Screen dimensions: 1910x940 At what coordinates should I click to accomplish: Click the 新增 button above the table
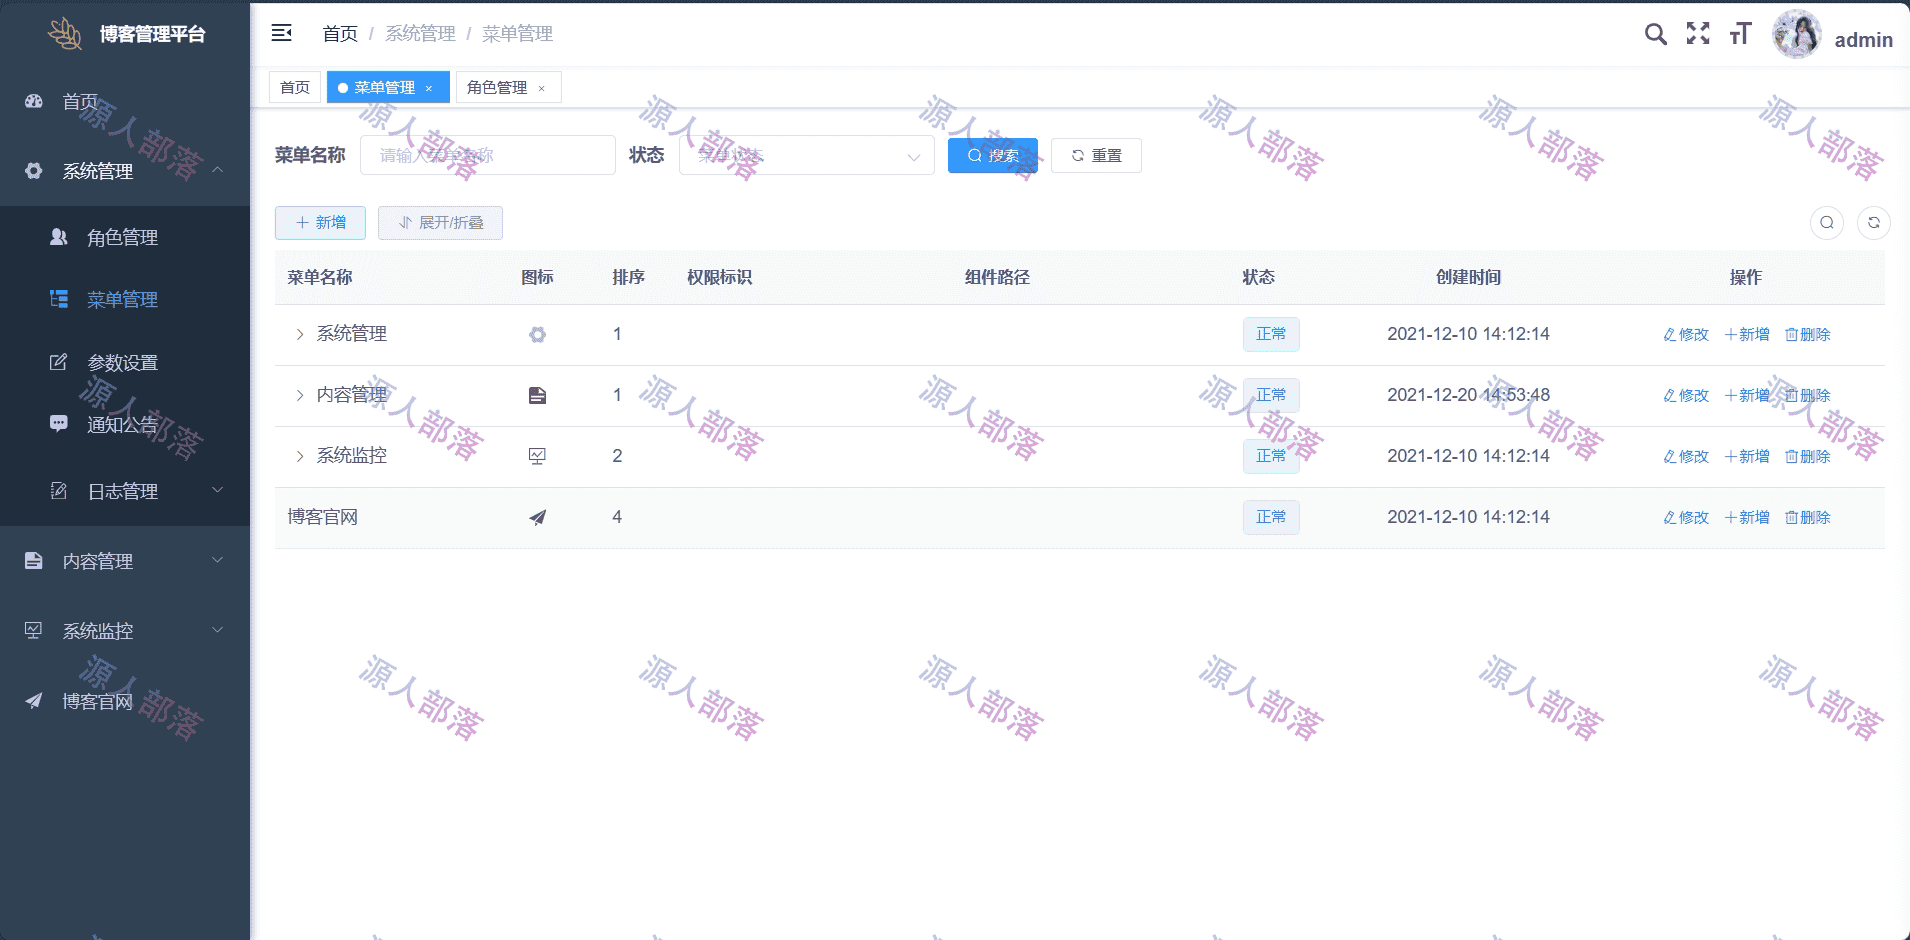point(320,222)
